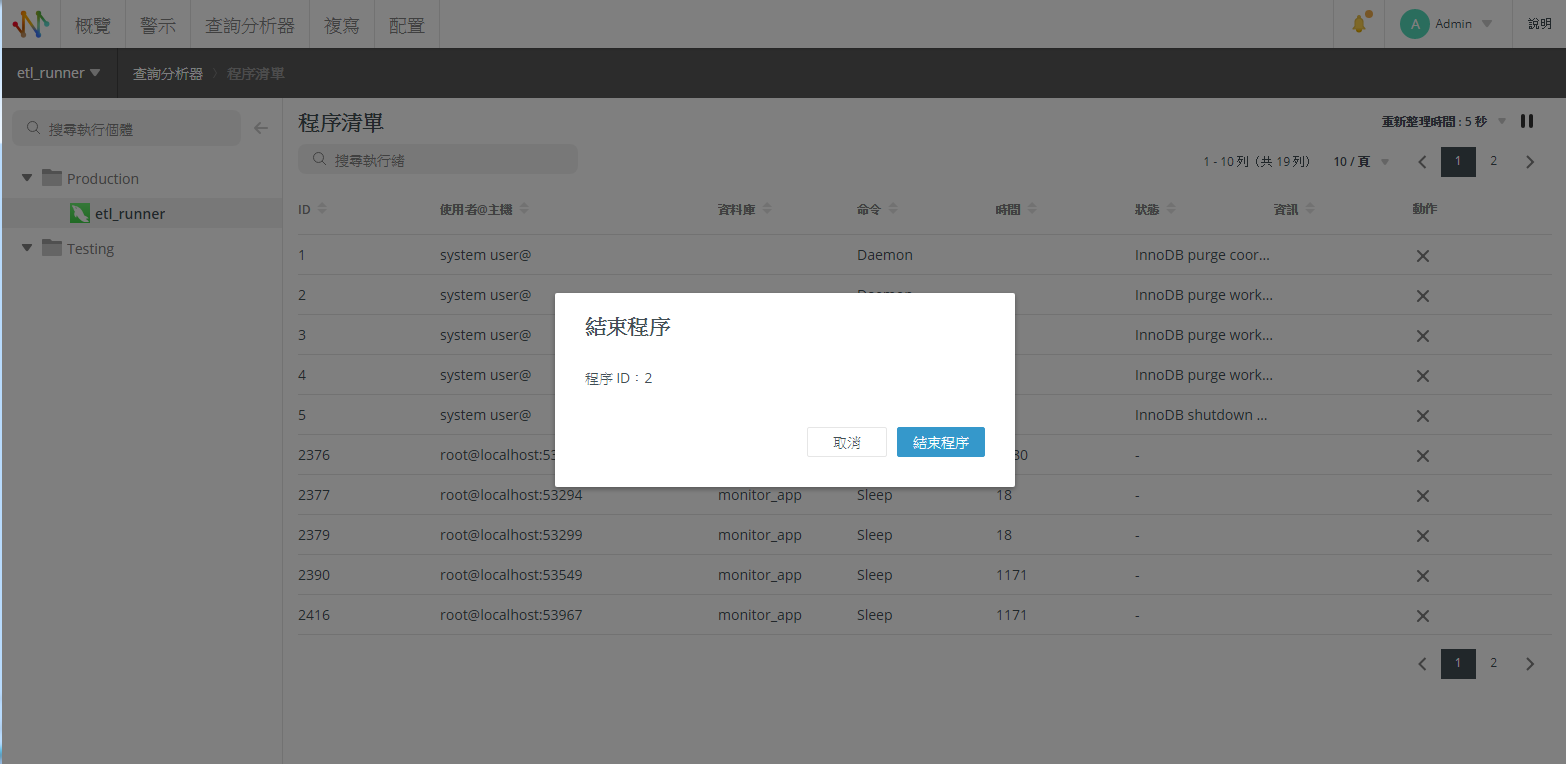Click the sort arrows on the ID column

pyautogui.click(x=322, y=209)
